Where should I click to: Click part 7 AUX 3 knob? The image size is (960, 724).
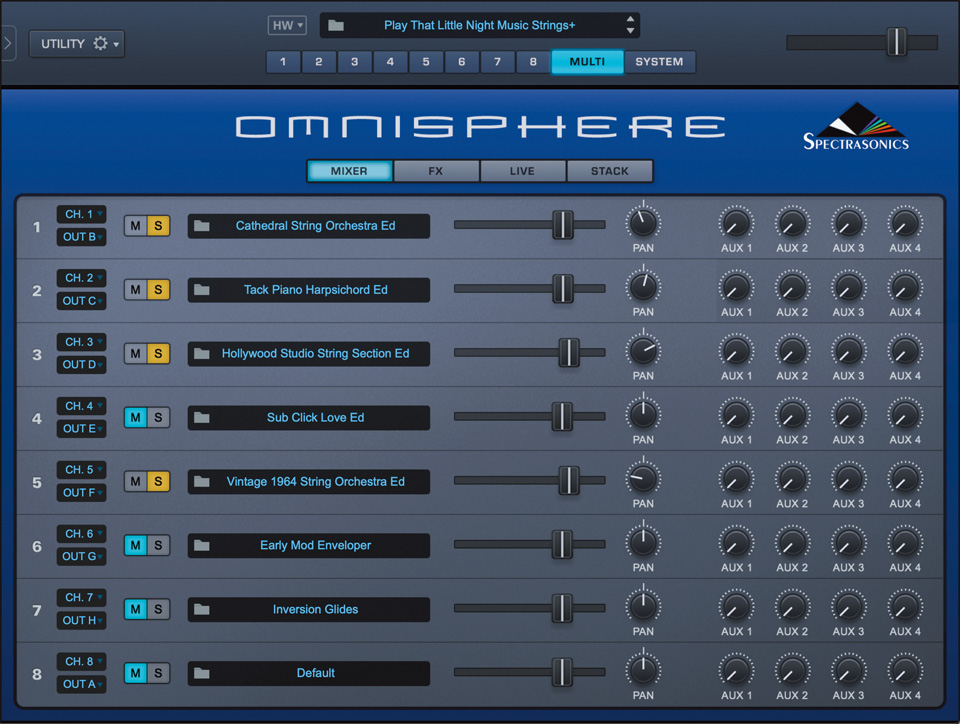point(849,606)
